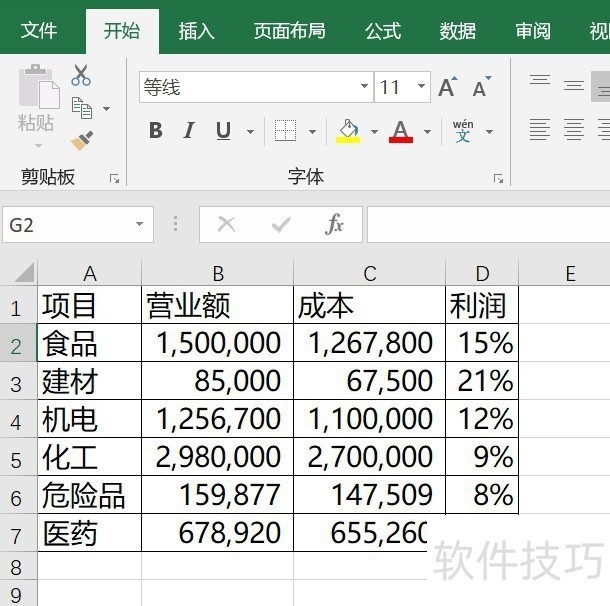Viewport: 610px width, 606px height.
Task: Click cell containing 678,920
Action: 217,533
